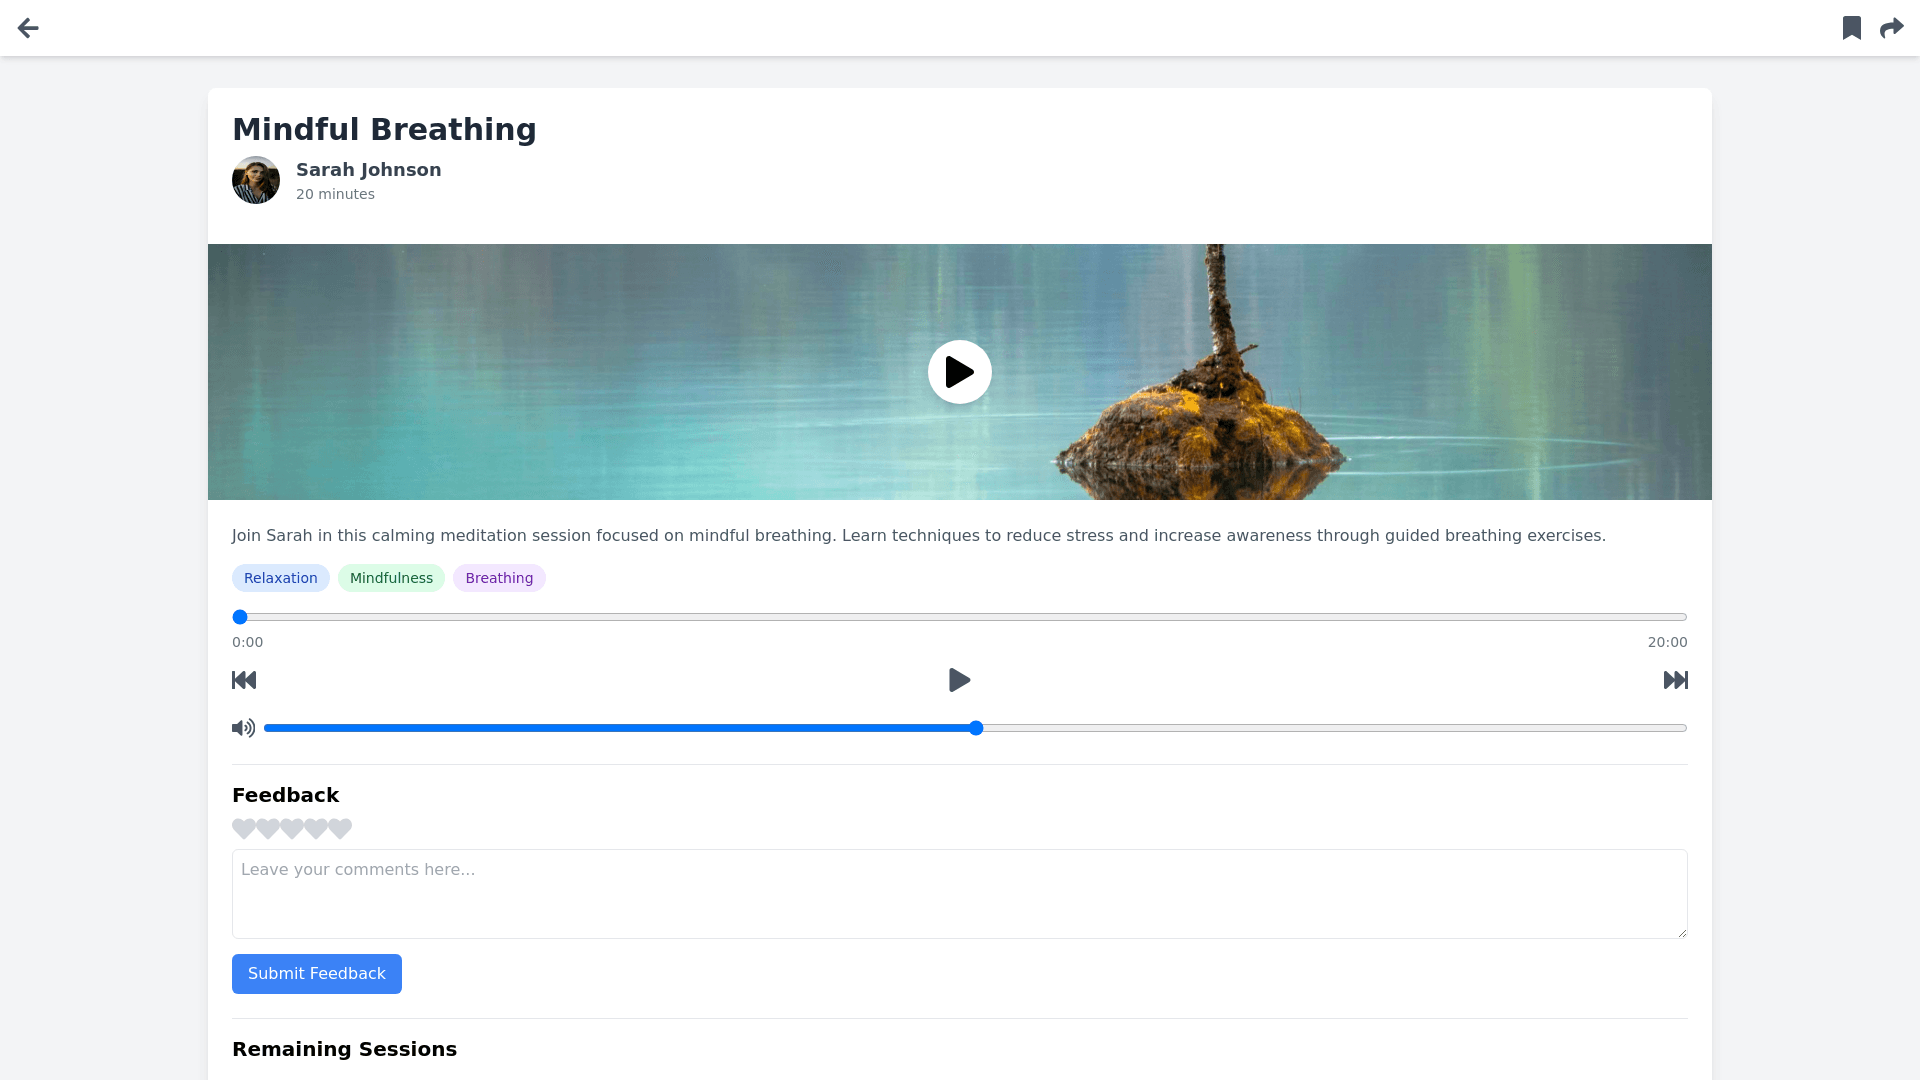Viewport: 1920px width, 1080px height.
Task: Go back using the left arrow icon
Action: click(28, 28)
